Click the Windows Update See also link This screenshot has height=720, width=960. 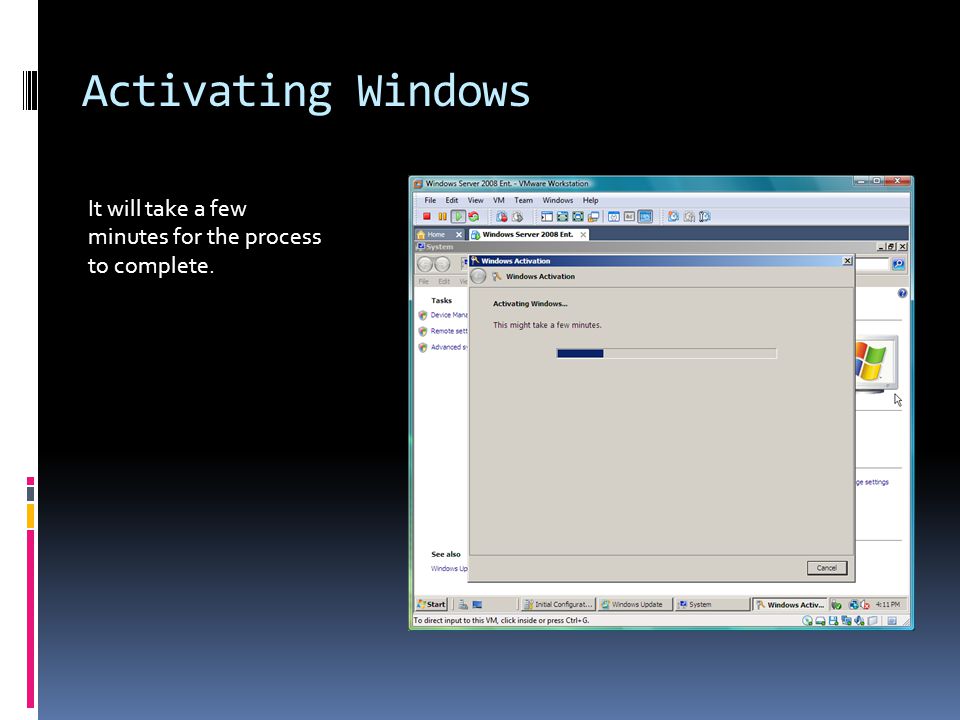(x=449, y=569)
